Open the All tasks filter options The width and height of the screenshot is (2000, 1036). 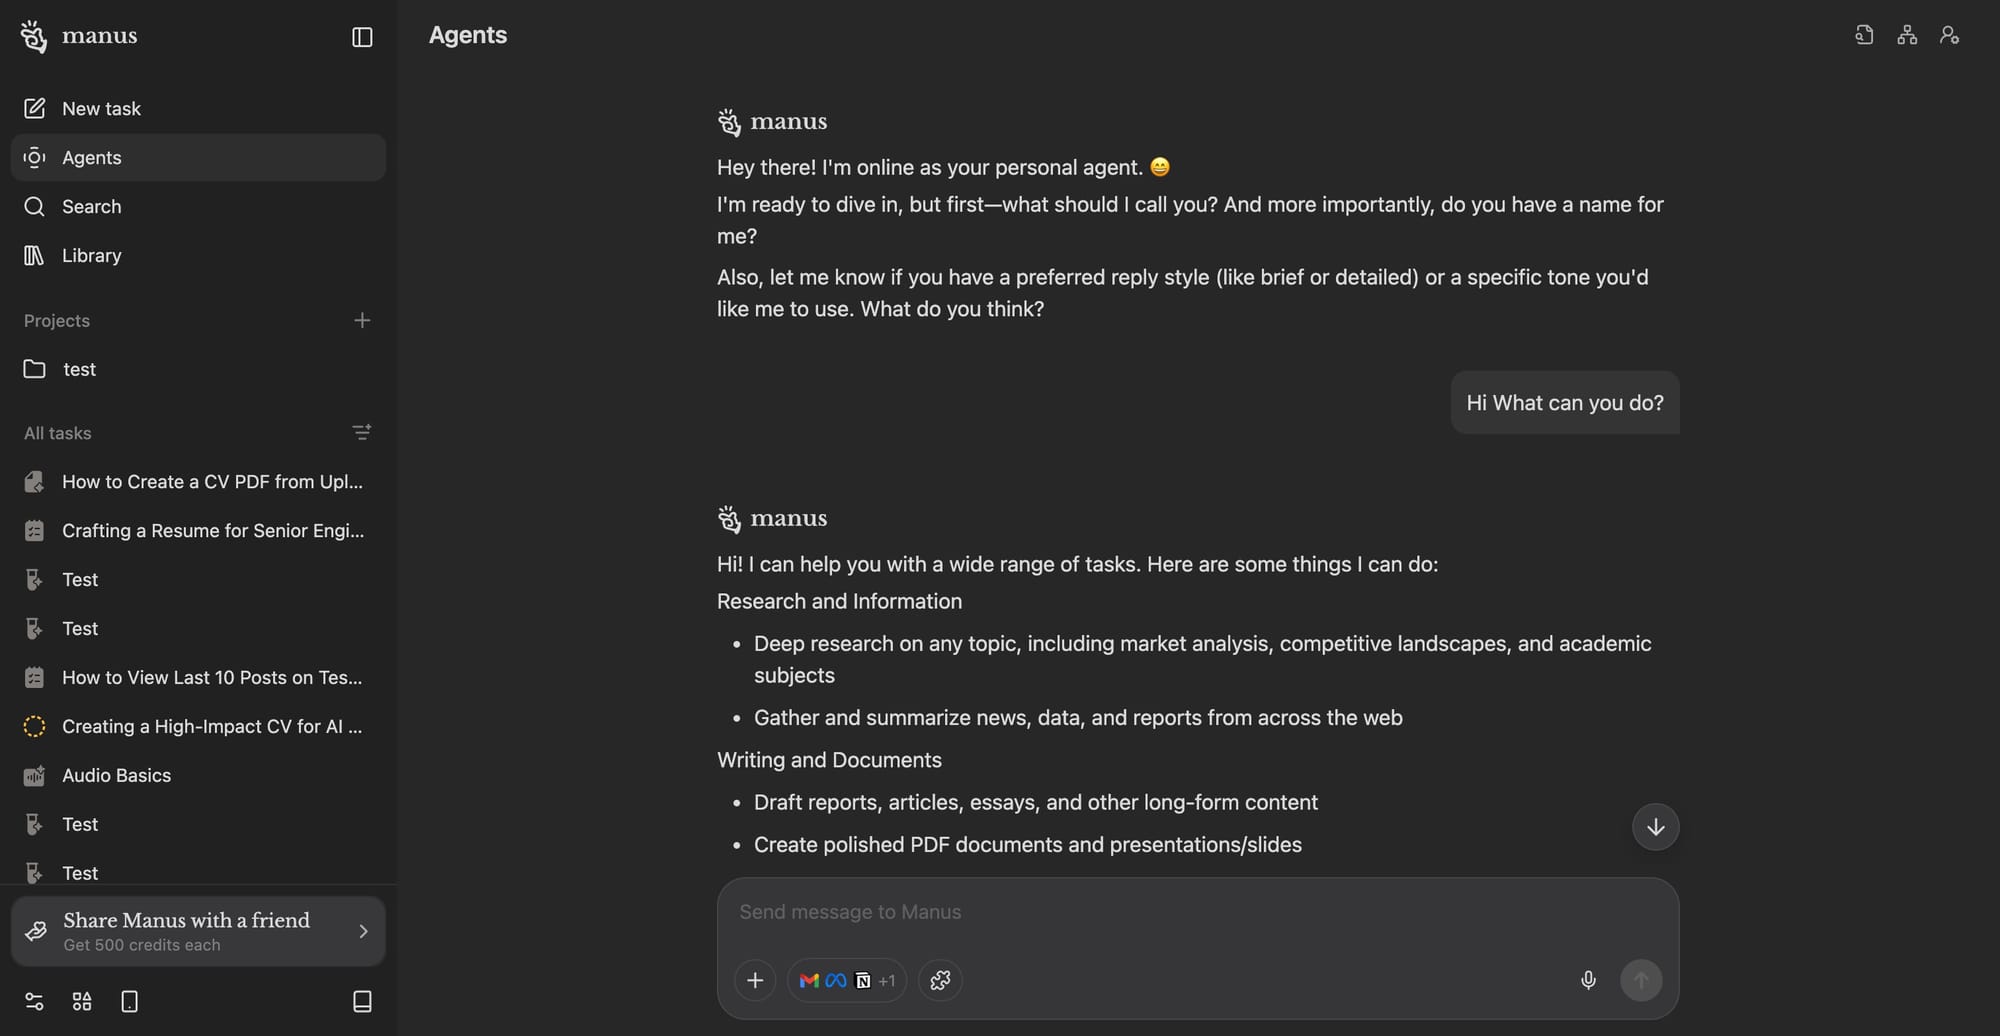coord(362,432)
